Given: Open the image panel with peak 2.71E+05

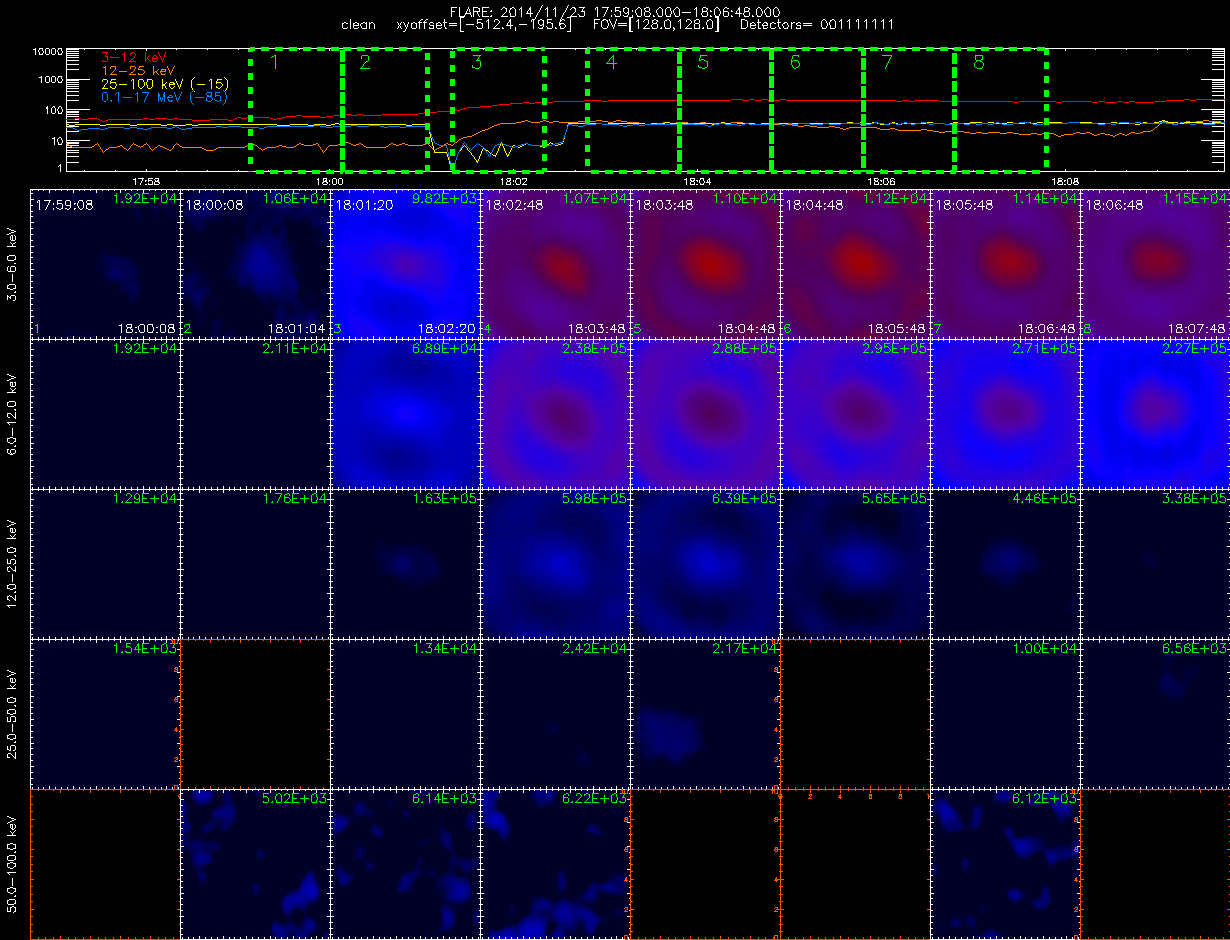Looking at the screenshot, I should (1005, 412).
